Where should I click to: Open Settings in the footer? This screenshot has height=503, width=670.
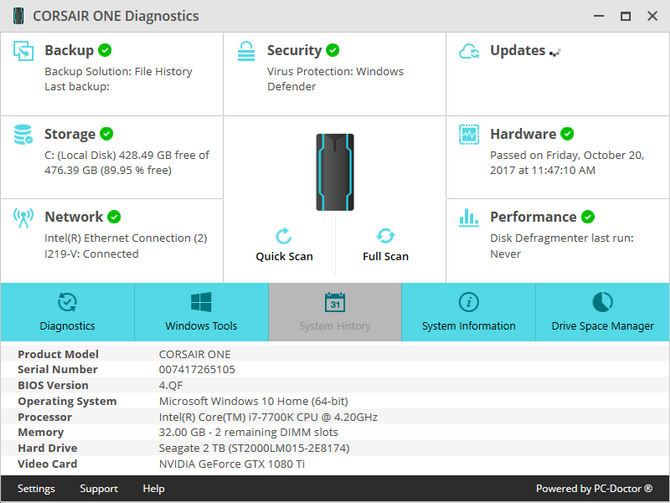36,488
